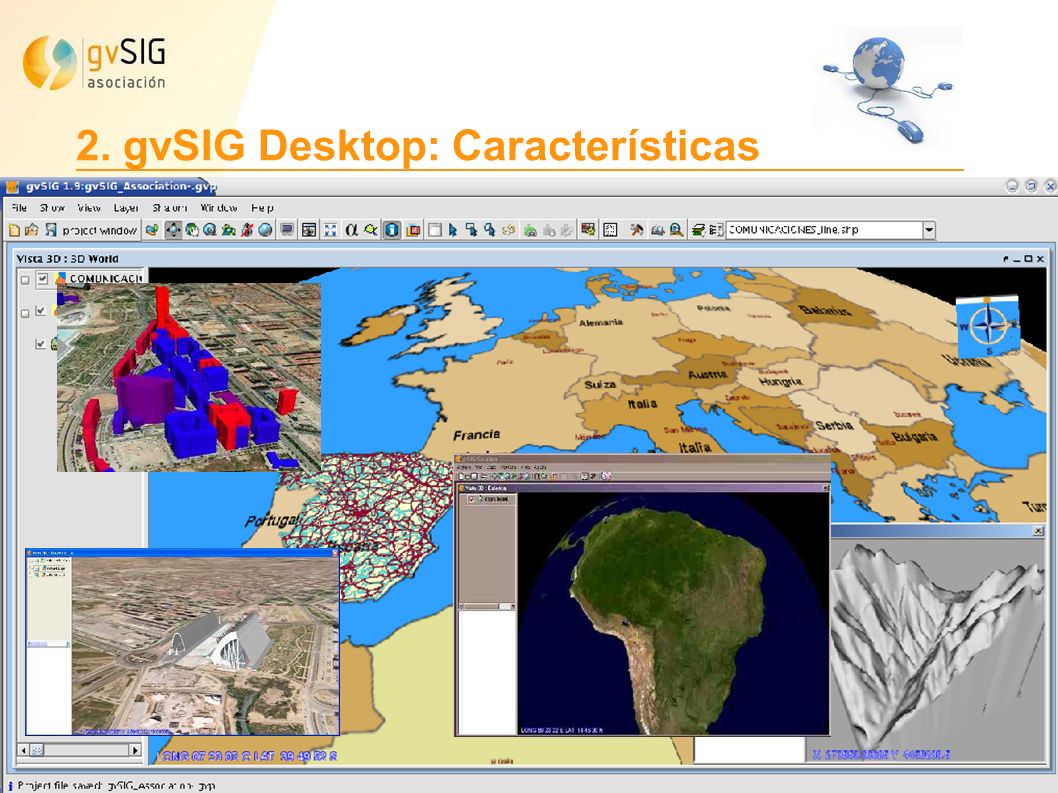This screenshot has width=1058, height=793.
Task: Open the Layer menu
Action: tap(126, 208)
